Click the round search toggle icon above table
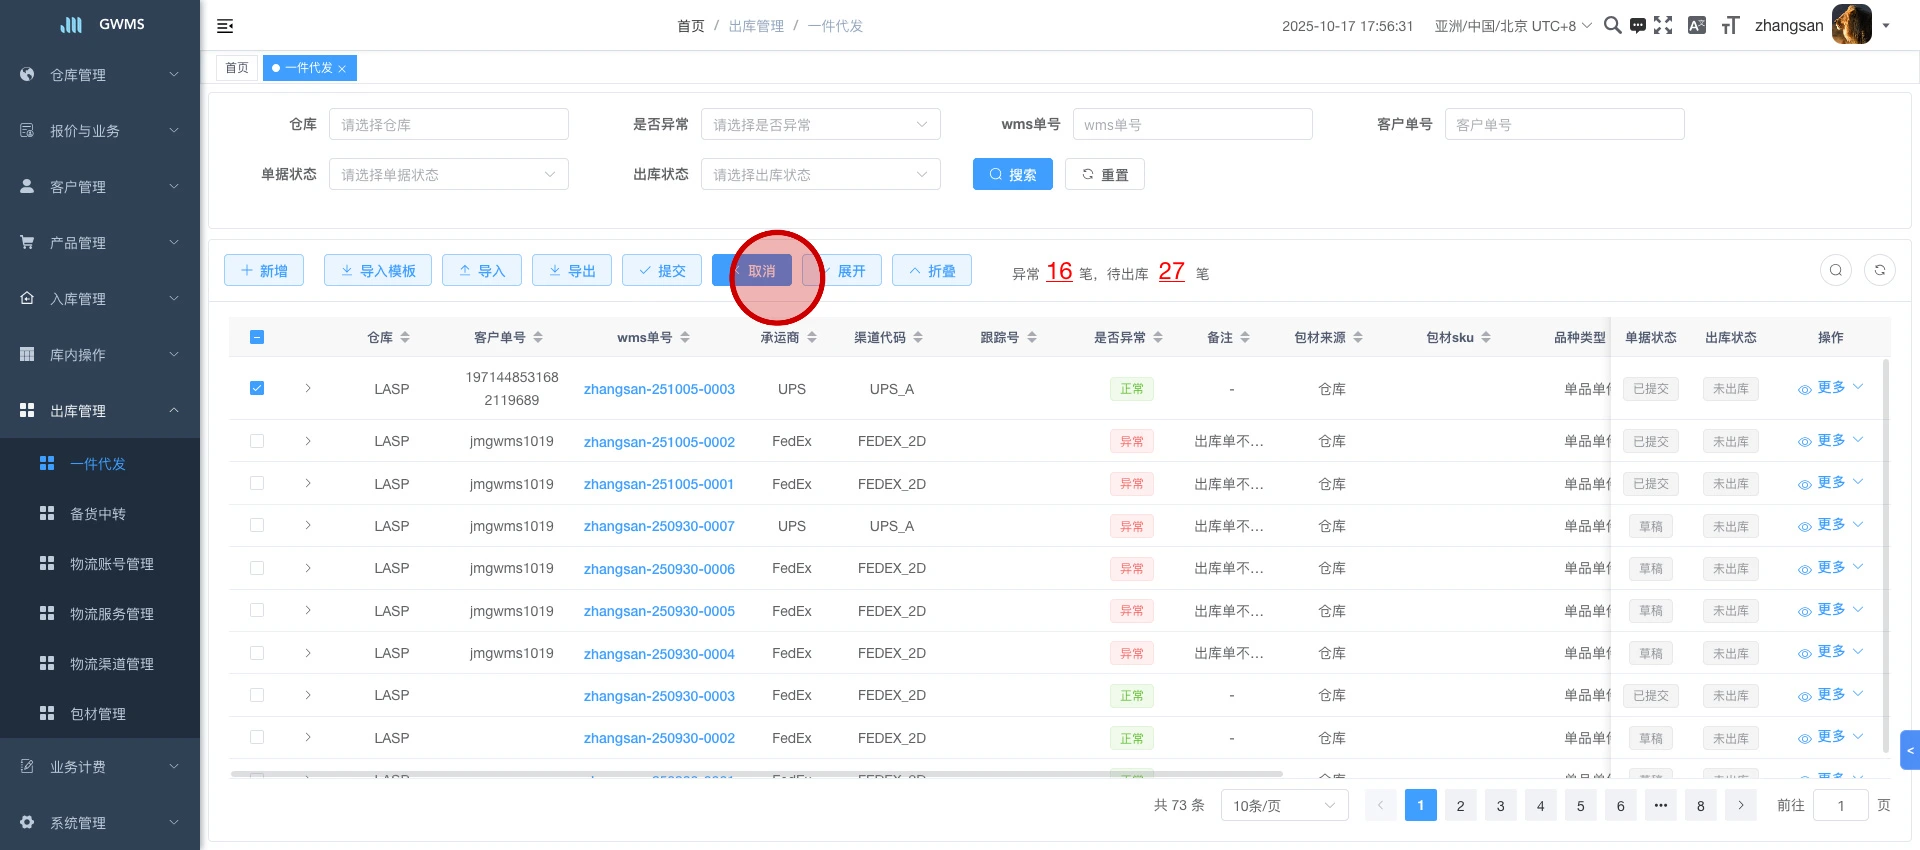This screenshot has width=1920, height=850. coord(1835,270)
